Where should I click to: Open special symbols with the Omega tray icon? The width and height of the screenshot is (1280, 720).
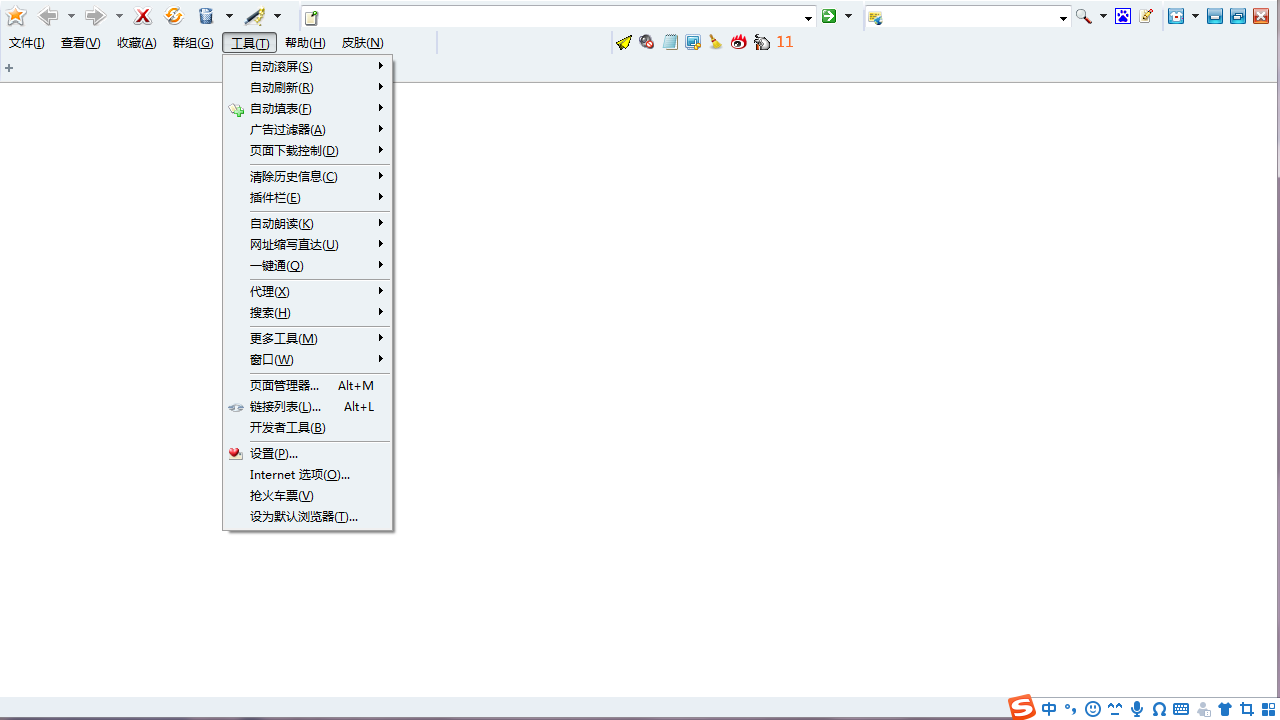(1158, 710)
